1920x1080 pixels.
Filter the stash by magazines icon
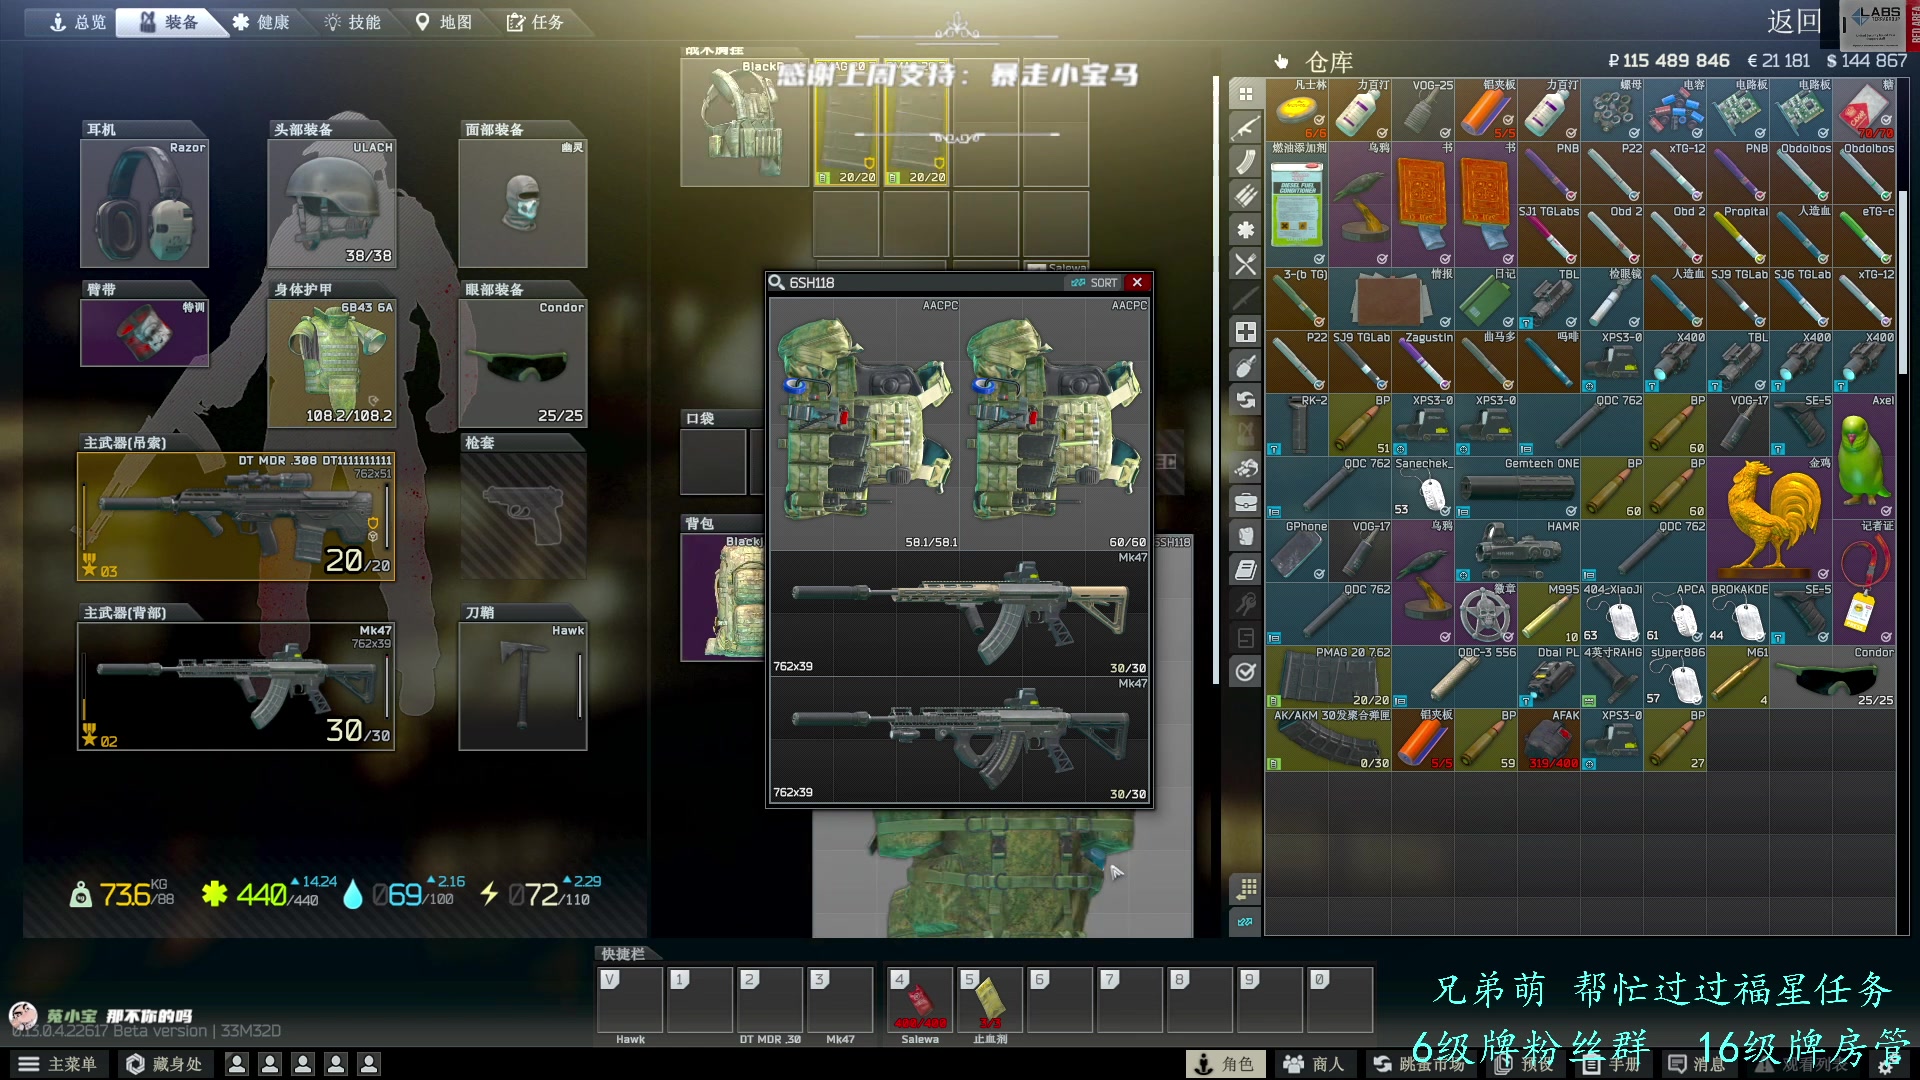1245,162
